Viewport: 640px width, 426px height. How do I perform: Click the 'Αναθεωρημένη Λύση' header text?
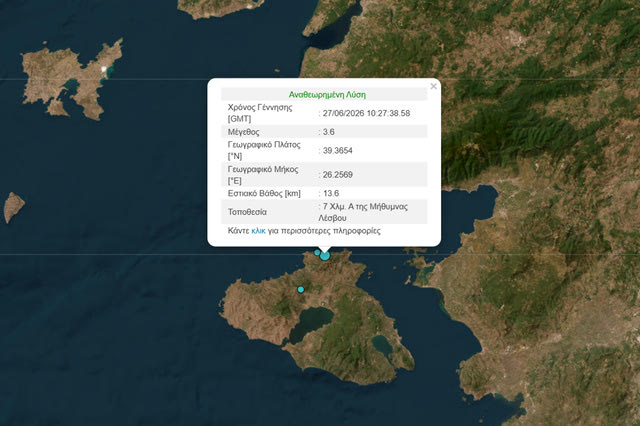(x=327, y=95)
